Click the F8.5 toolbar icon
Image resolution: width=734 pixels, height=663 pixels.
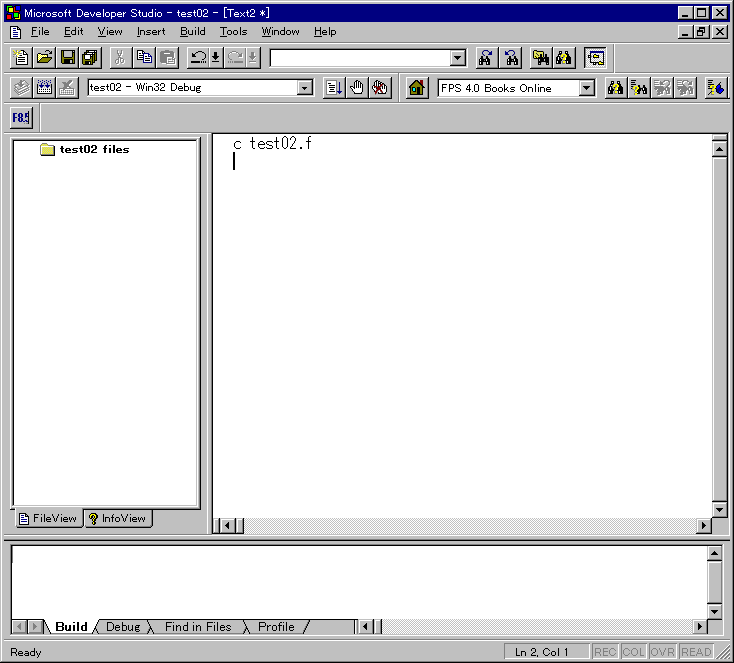coord(21,118)
